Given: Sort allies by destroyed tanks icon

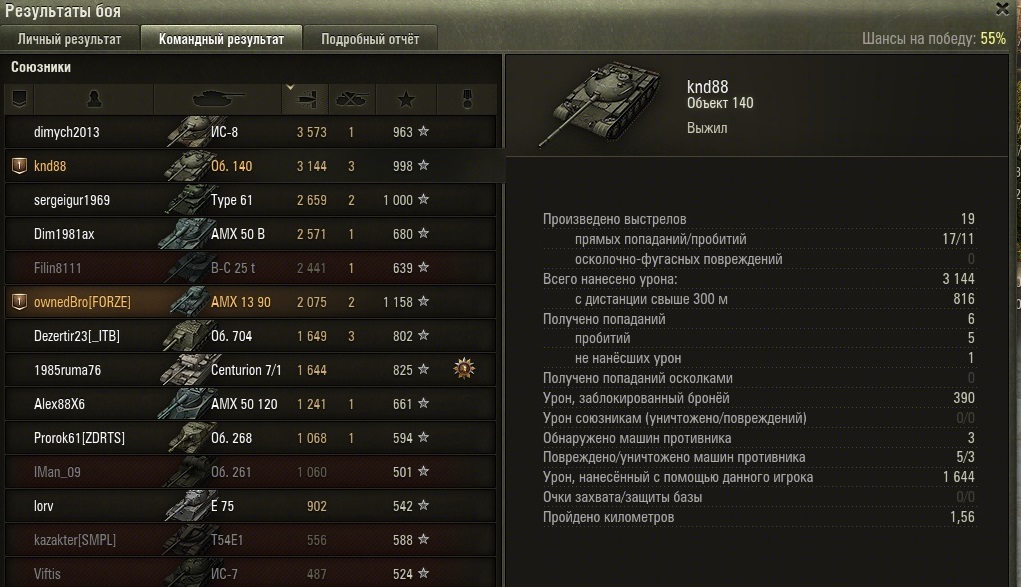Looking at the screenshot, I should [x=352, y=99].
